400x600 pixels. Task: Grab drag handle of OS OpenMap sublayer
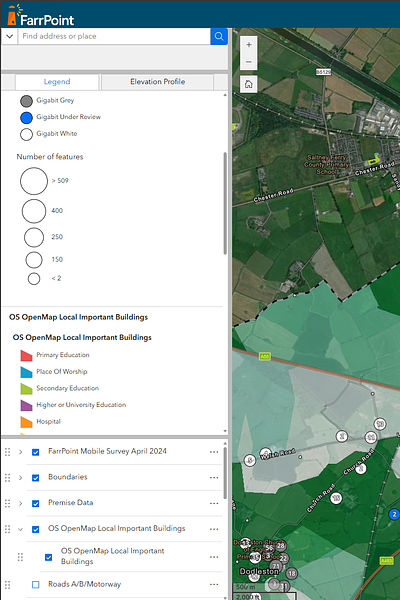(20, 557)
